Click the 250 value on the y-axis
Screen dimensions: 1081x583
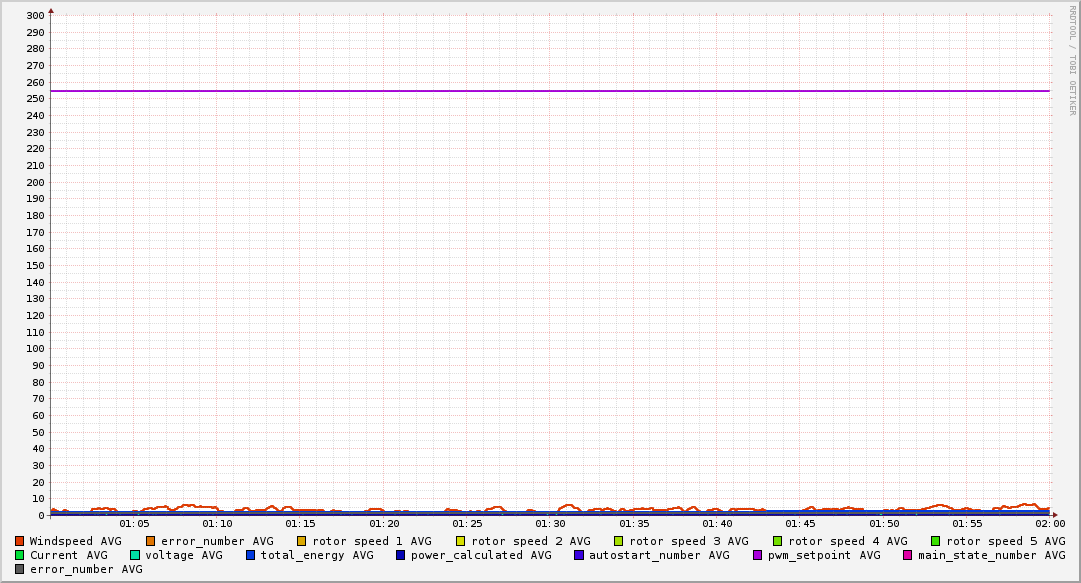tap(33, 99)
